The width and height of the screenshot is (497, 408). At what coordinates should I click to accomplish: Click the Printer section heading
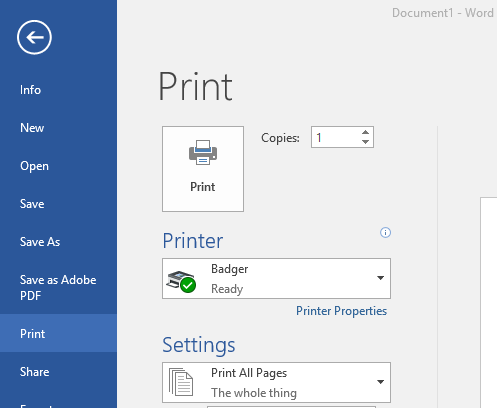coord(193,241)
